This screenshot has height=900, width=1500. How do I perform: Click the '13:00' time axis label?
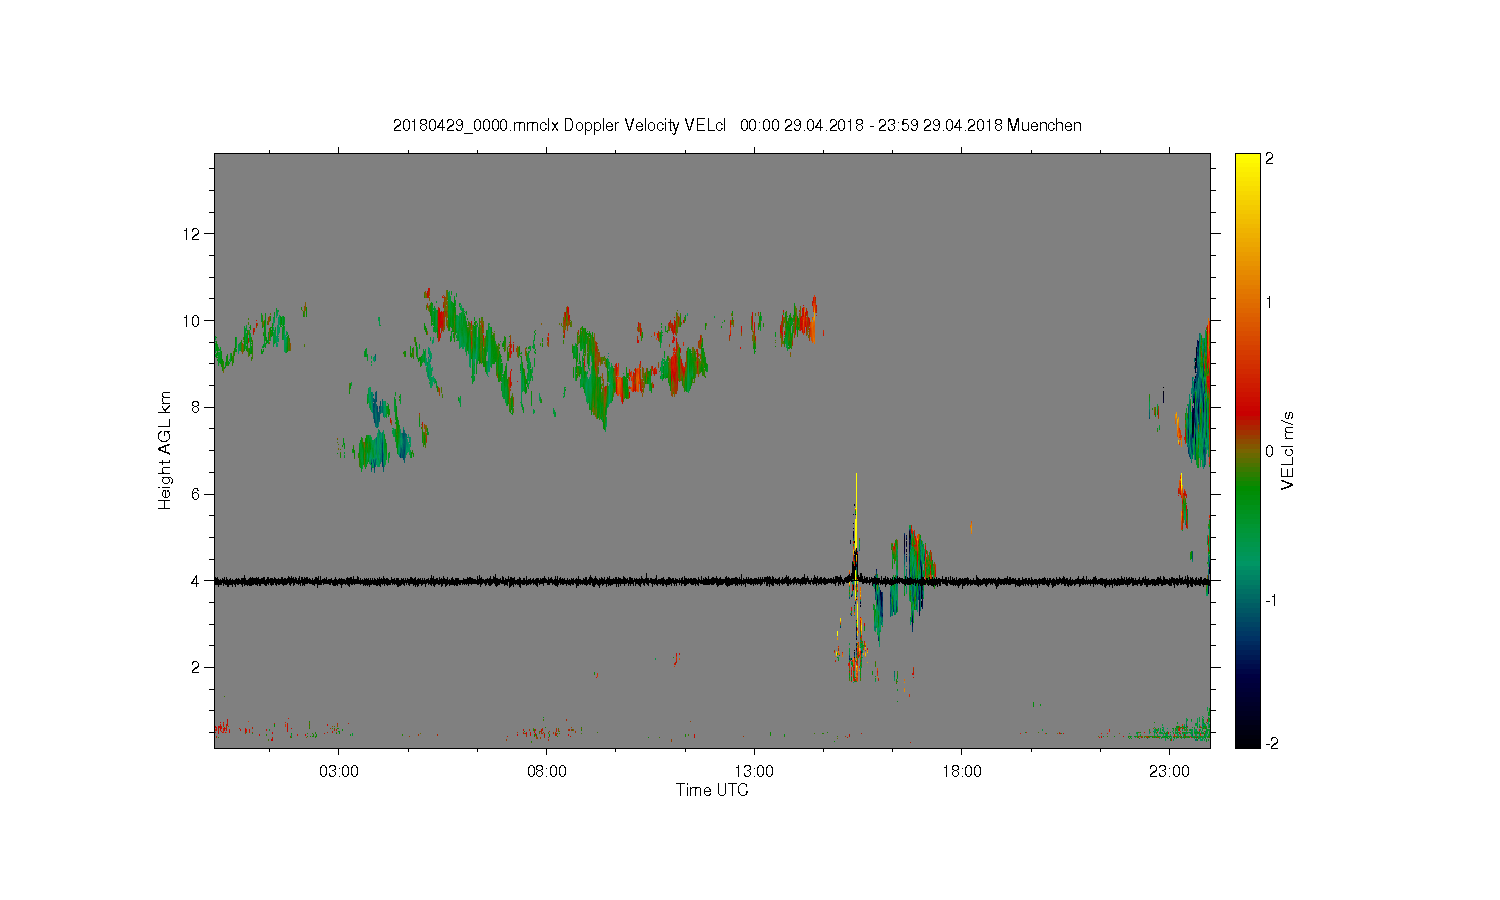click(754, 772)
